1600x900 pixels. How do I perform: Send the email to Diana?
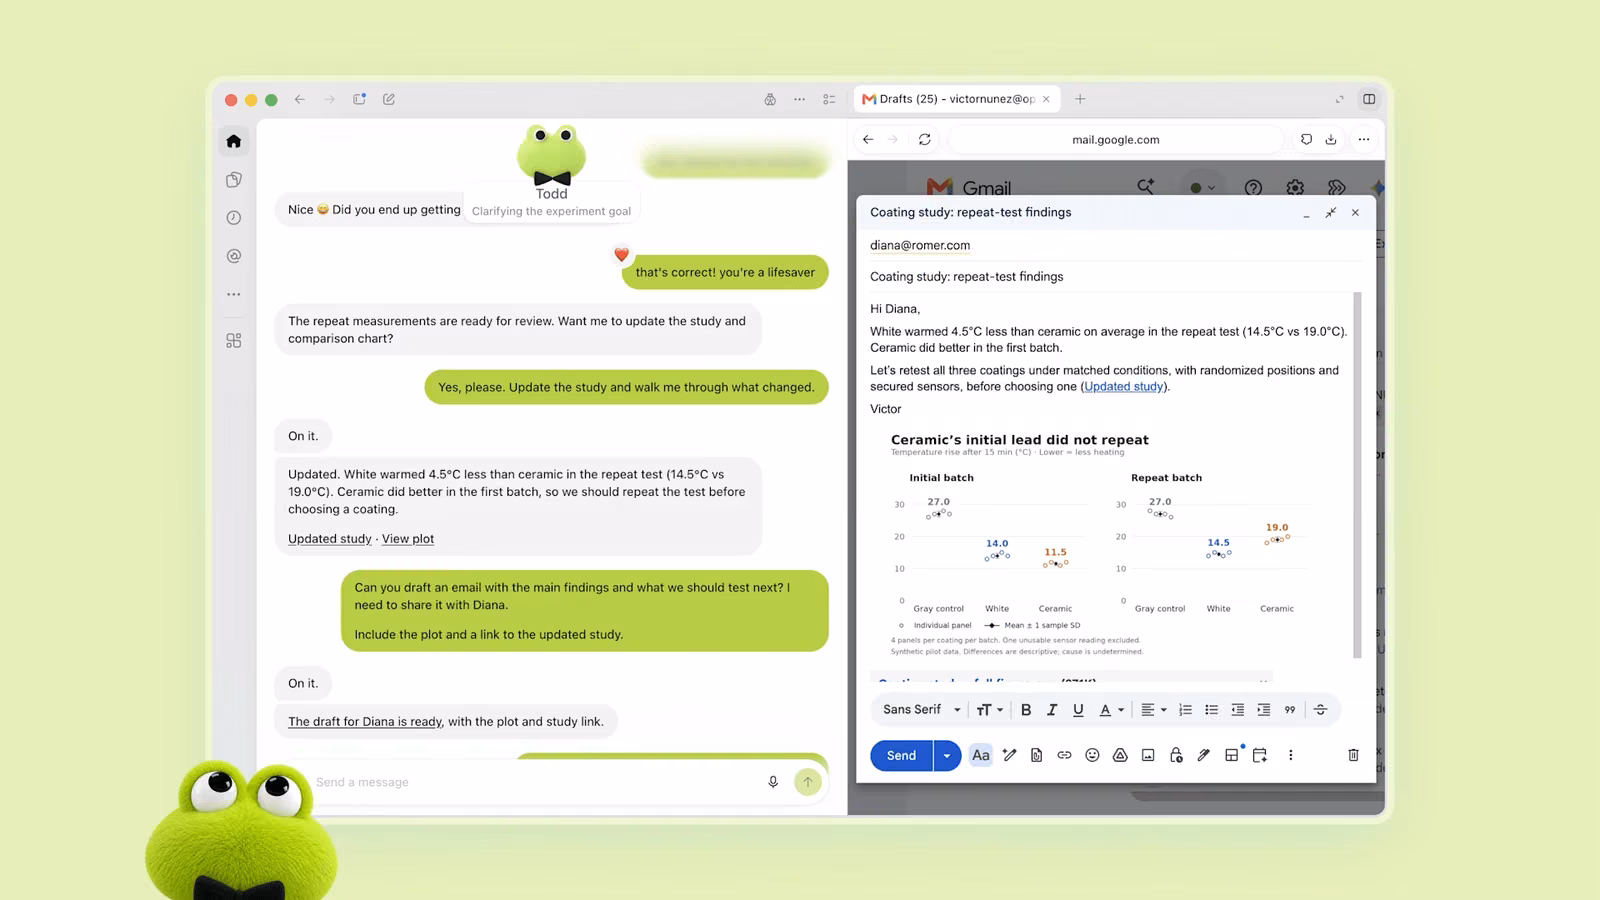pos(901,756)
